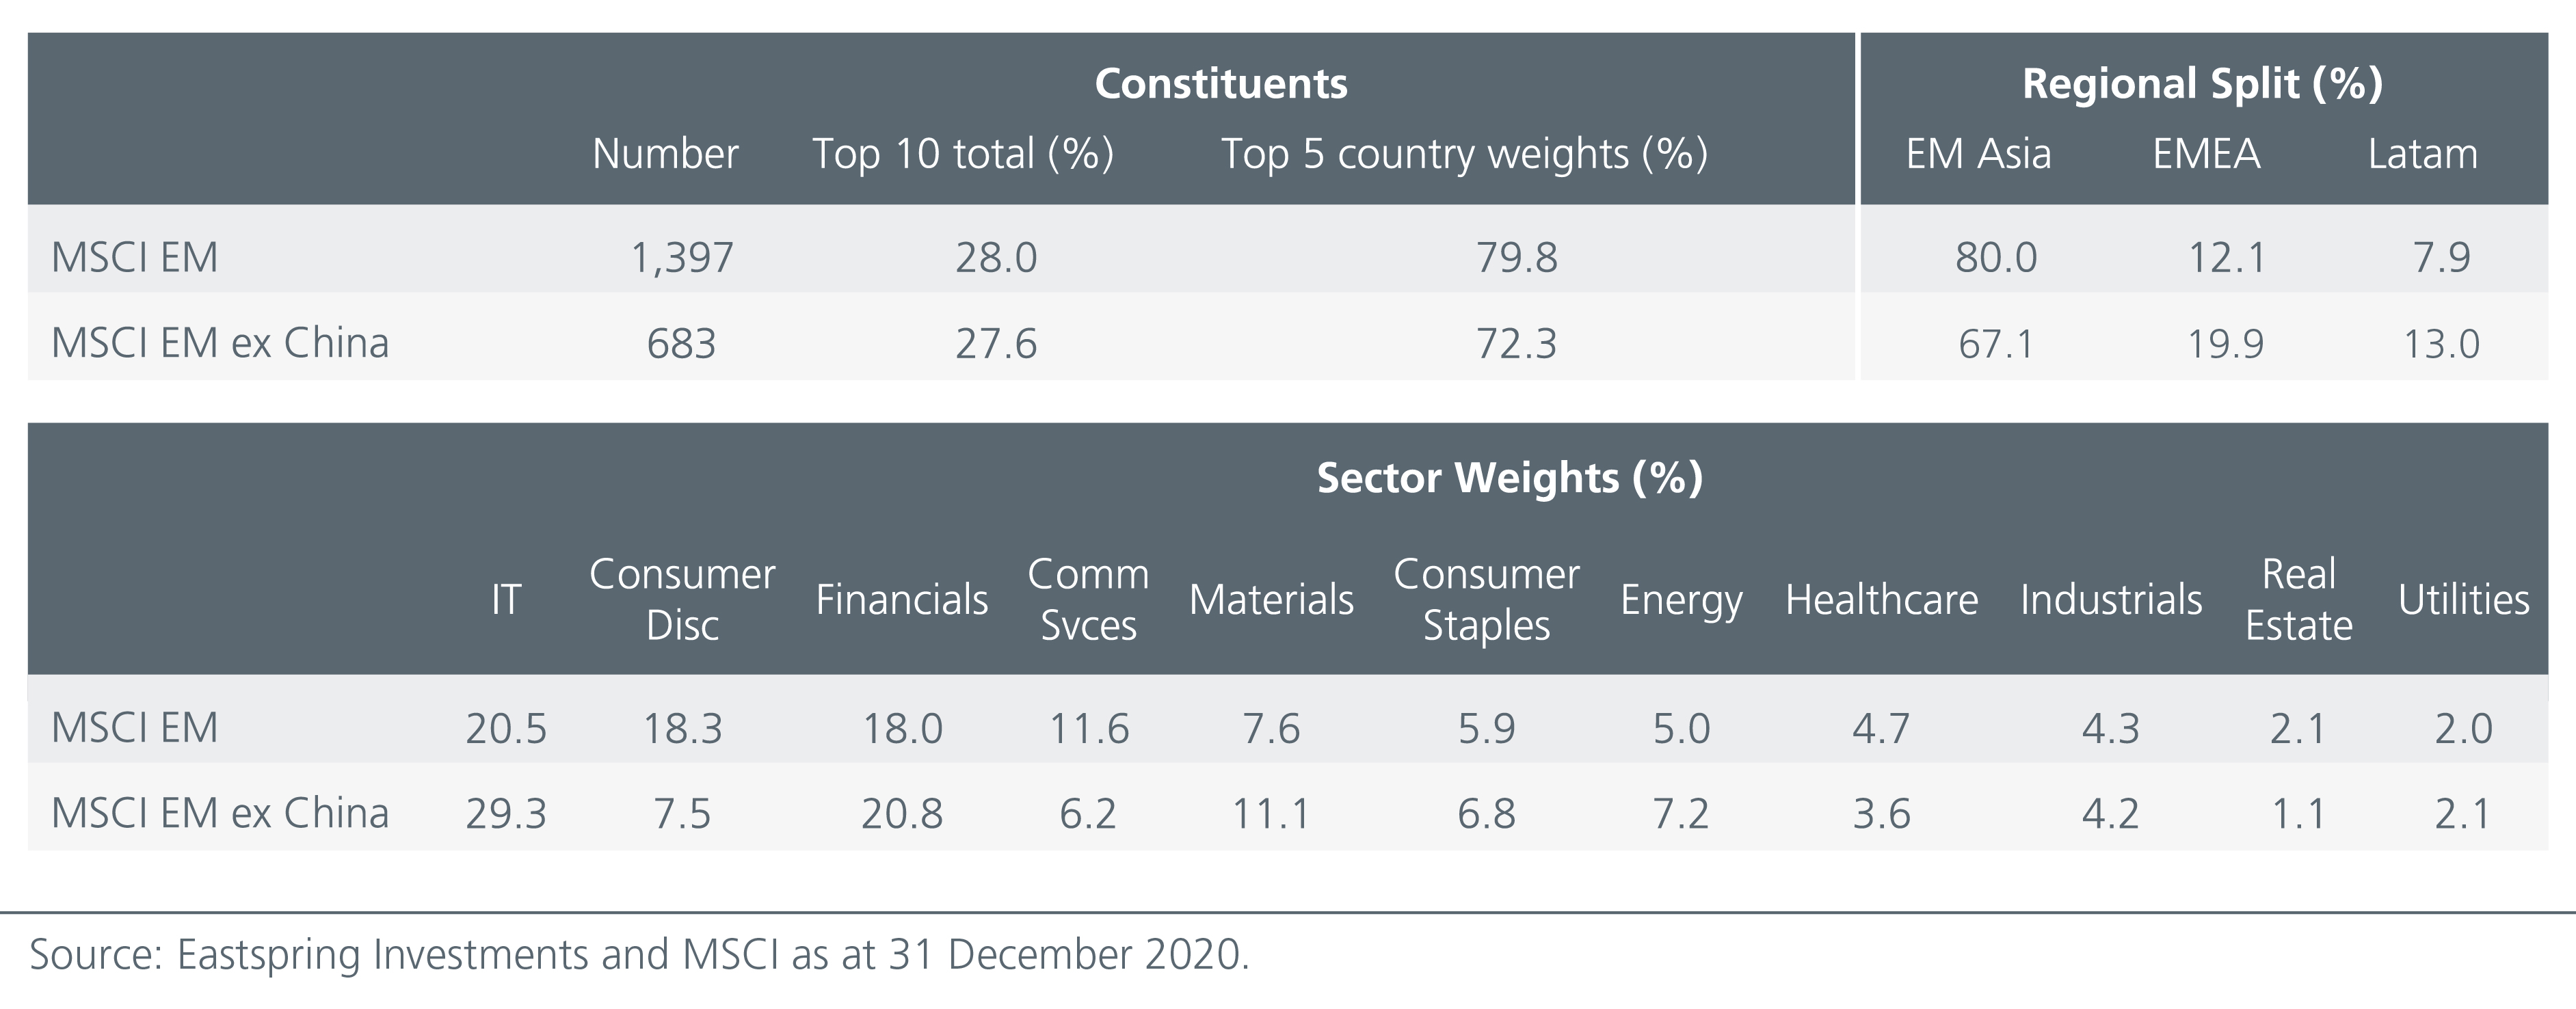Click the 11.1 Materials weight value

tap(1270, 814)
